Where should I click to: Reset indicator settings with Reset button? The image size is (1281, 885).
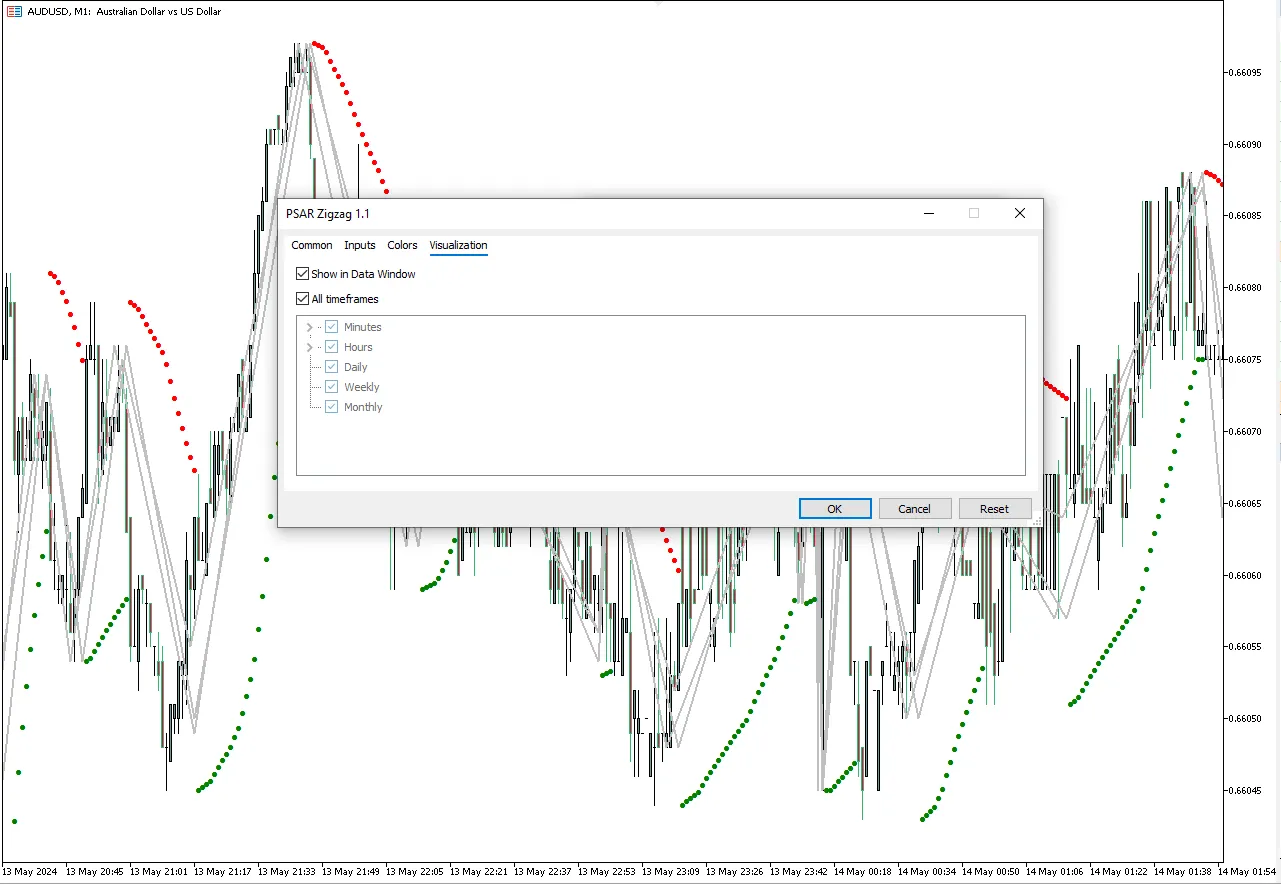[994, 509]
